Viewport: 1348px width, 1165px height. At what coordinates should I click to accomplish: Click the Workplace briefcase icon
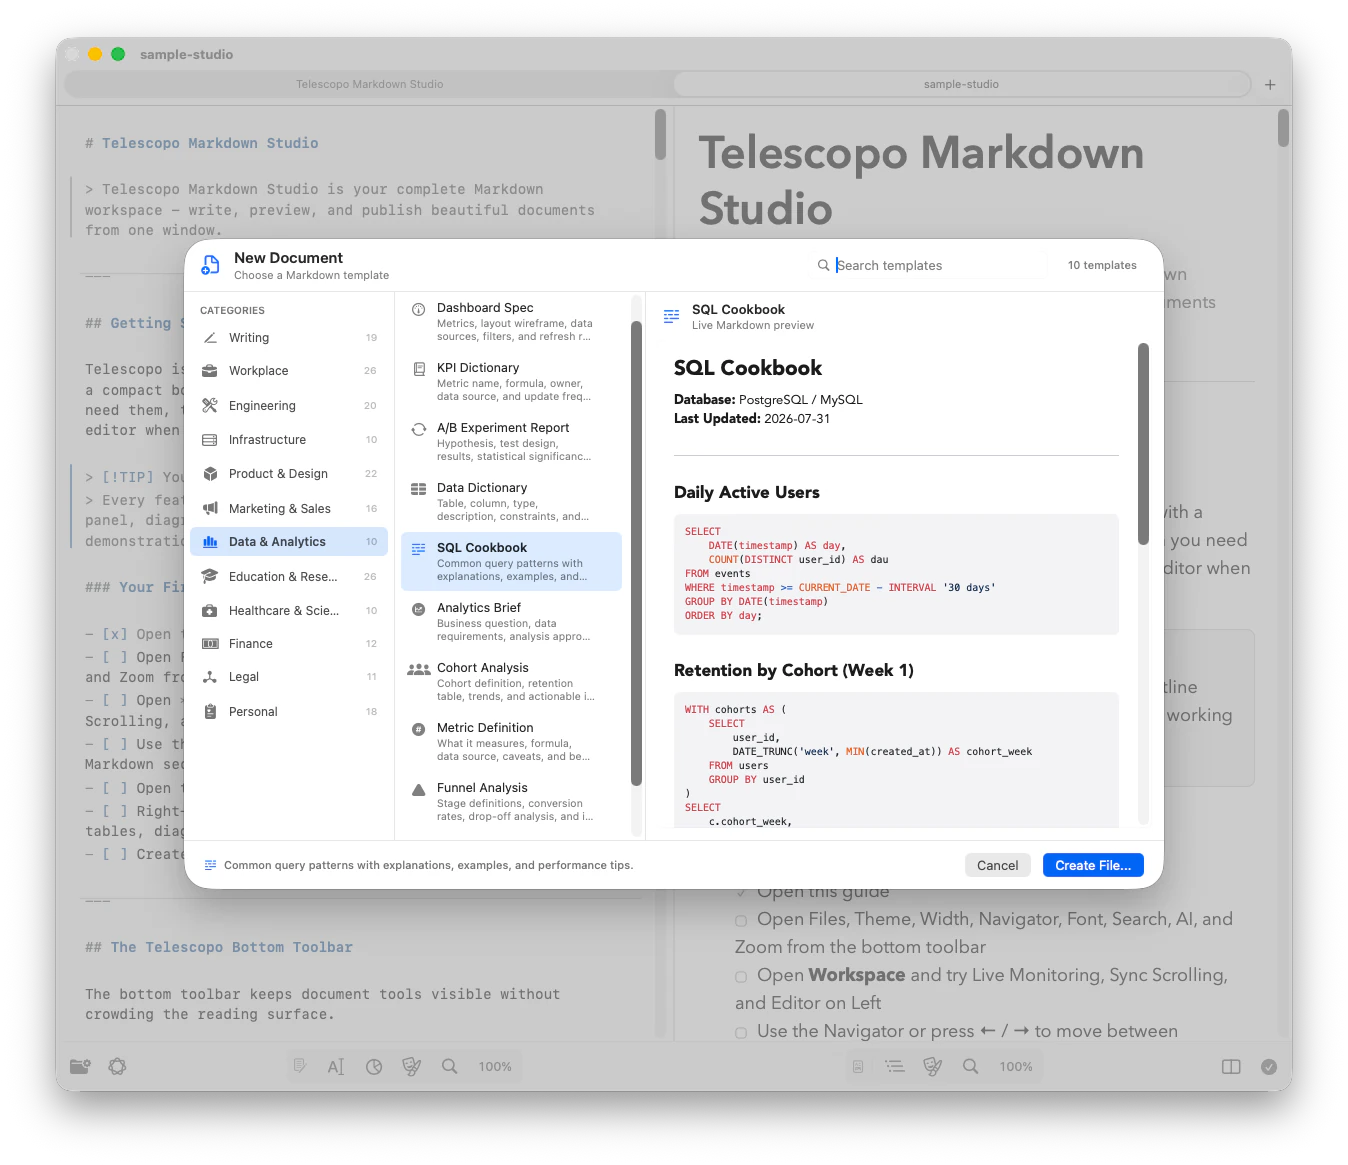coord(210,371)
